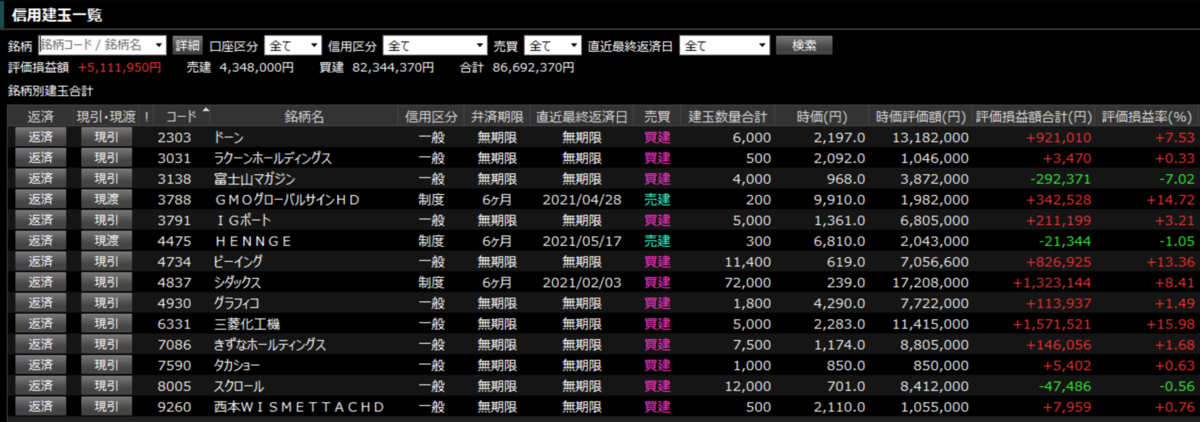Sort by 評価損益率(%) column header
Image resolution: width=1200 pixels, height=422 pixels.
click(x=1148, y=116)
